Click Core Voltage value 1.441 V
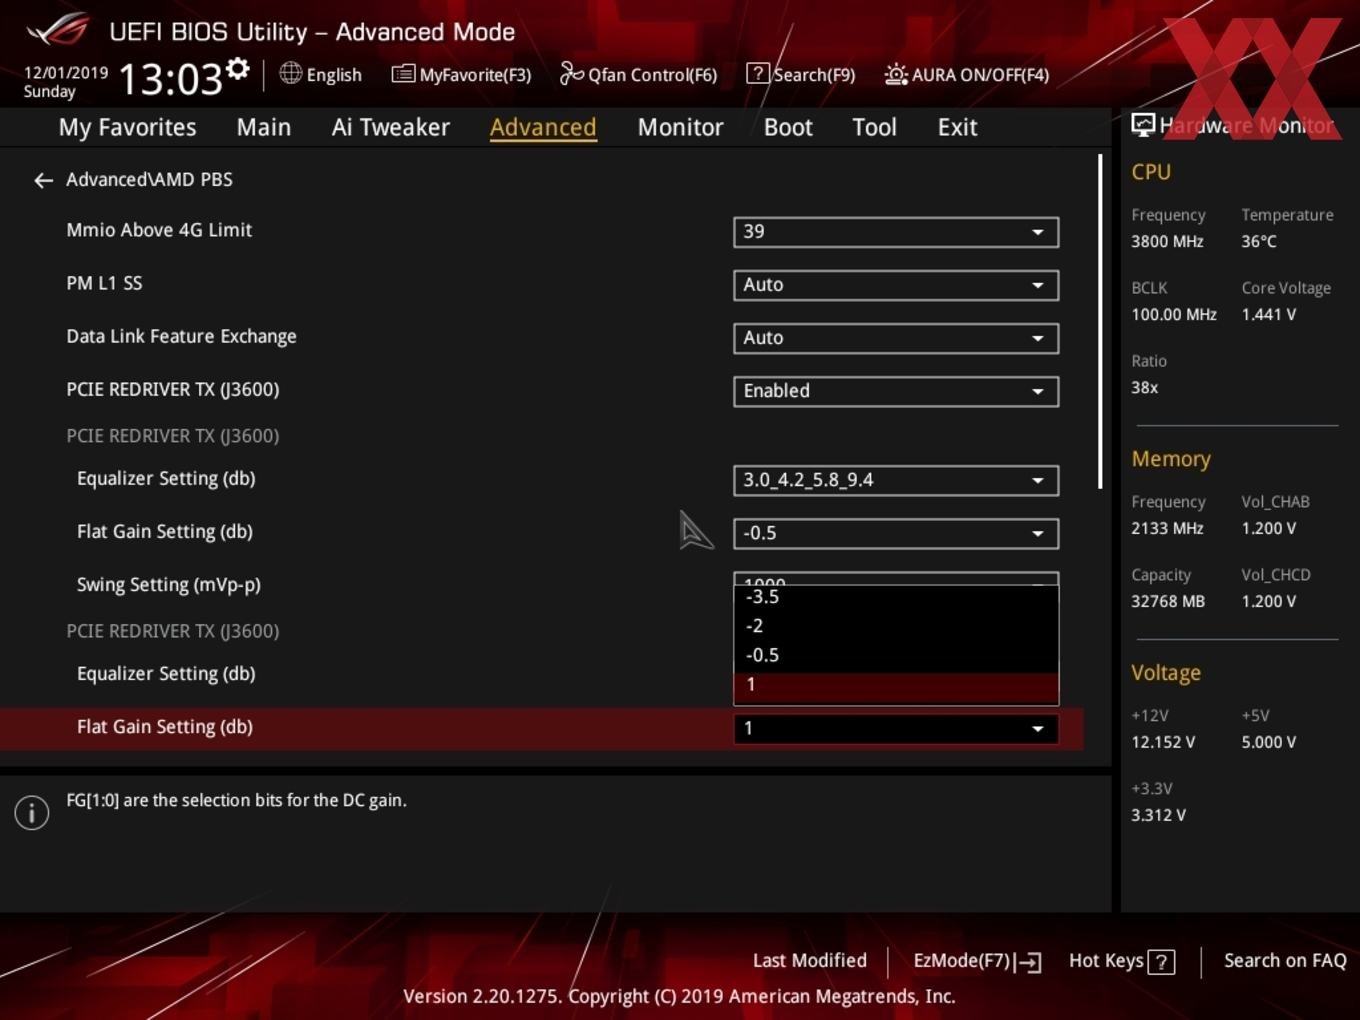Viewport: 1360px width, 1020px height. pos(1268,315)
